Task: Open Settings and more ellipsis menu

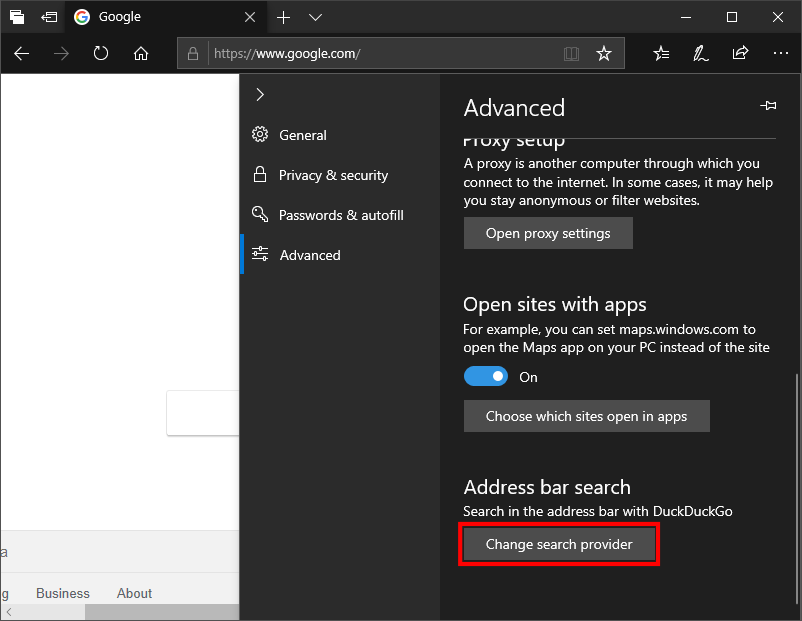Action: coord(781,54)
